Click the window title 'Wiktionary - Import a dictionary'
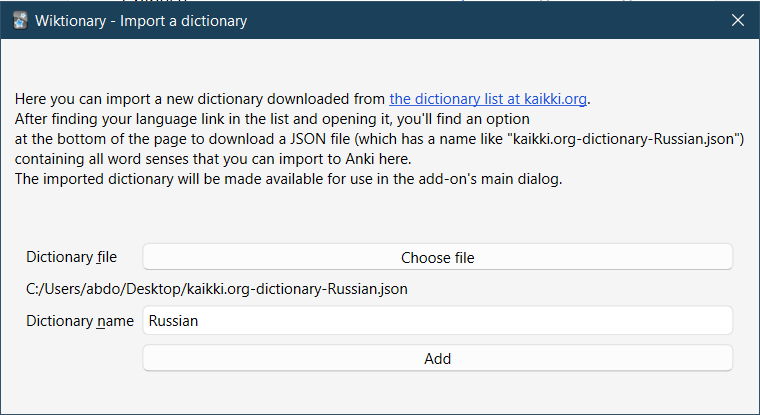760x415 pixels. [x=141, y=20]
